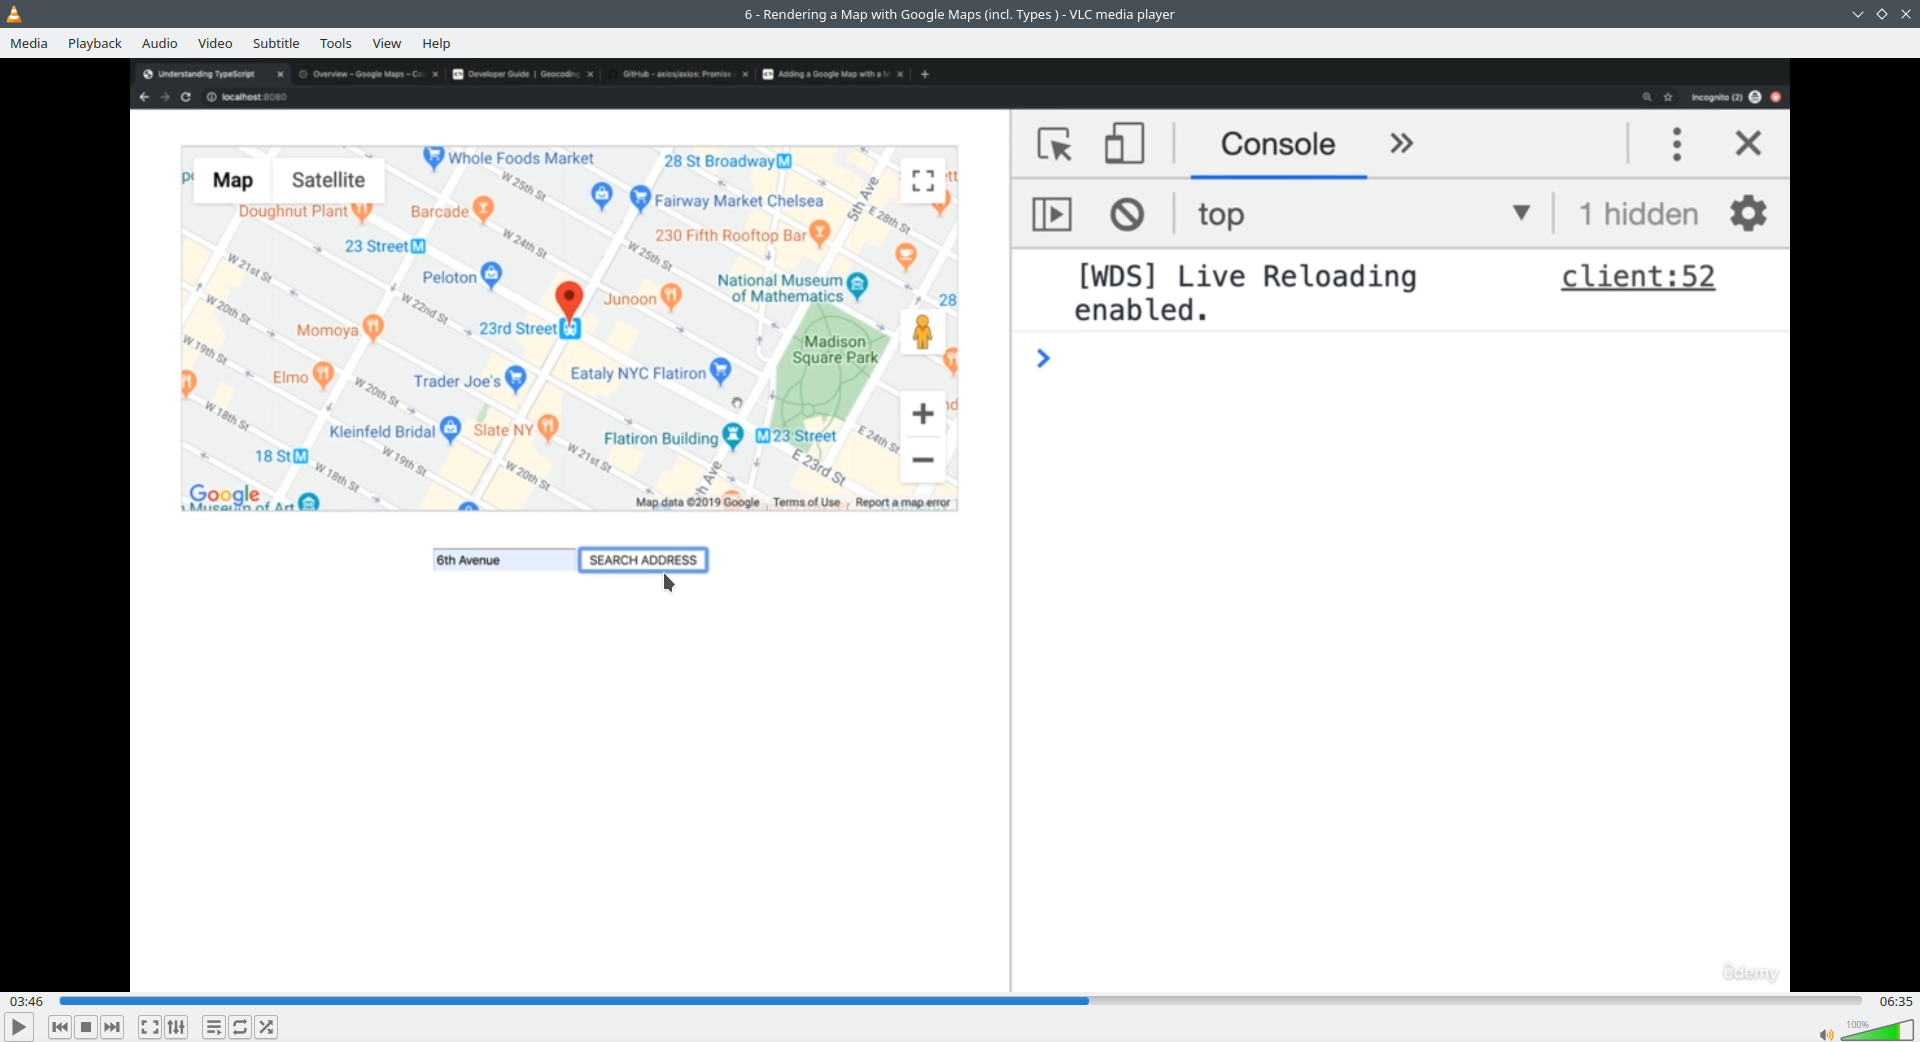The width and height of the screenshot is (1920, 1042).
Task: Zoom in the map with plus
Action: click(923, 413)
